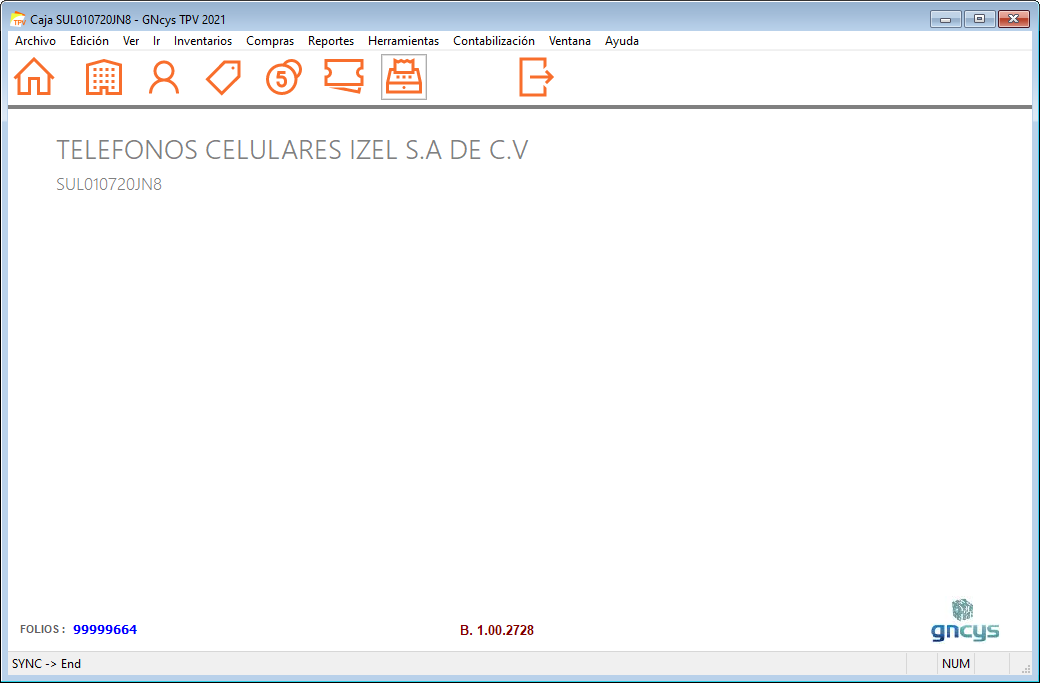The width and height of the screenshot is (1040, 683).
Task: Click the folio number 99999664
Action: (x=105, y=629)
